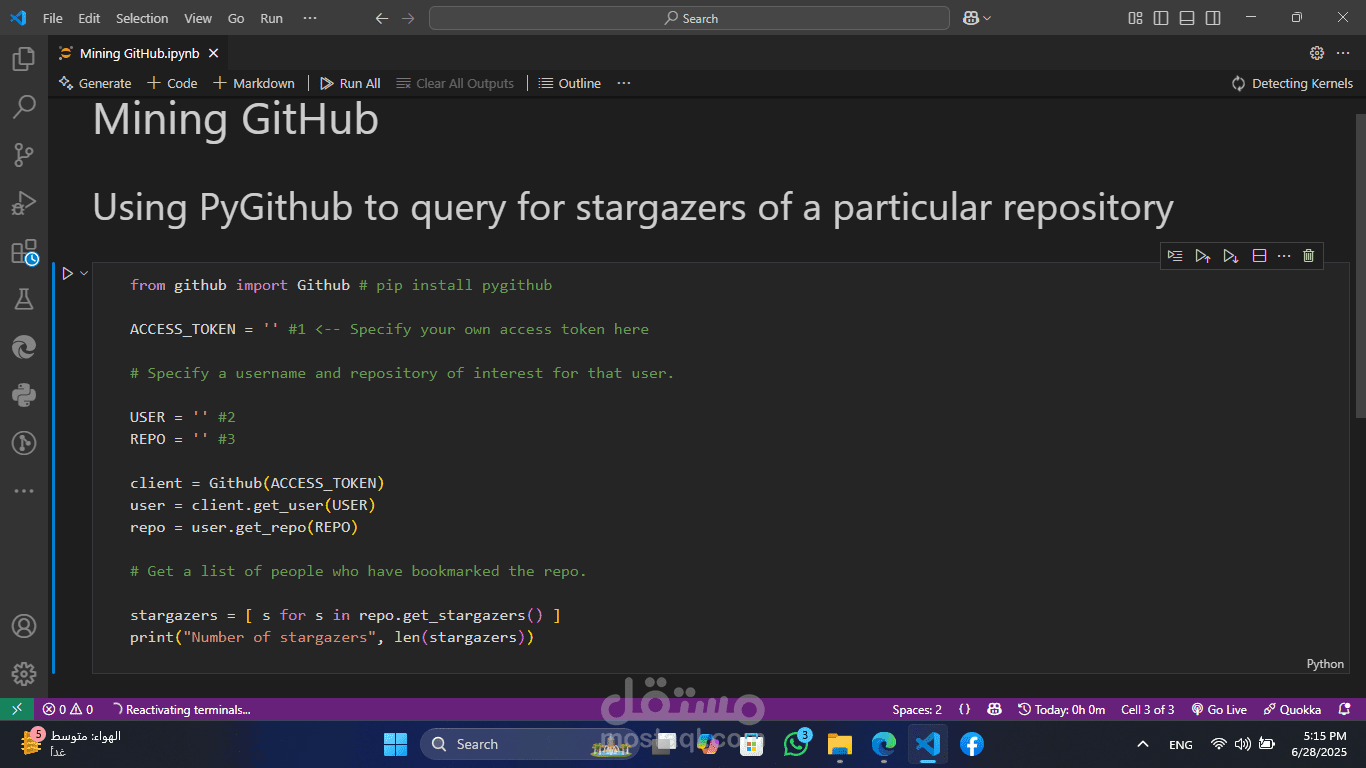Open File Explorer from the taskbar
The image size is (1366, 768).
(x=840, y=744)
